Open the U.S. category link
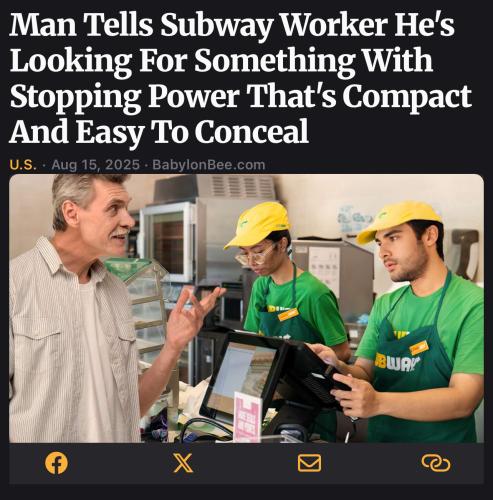Viewport: 493px width, 500px height. [x=23, y=165]
